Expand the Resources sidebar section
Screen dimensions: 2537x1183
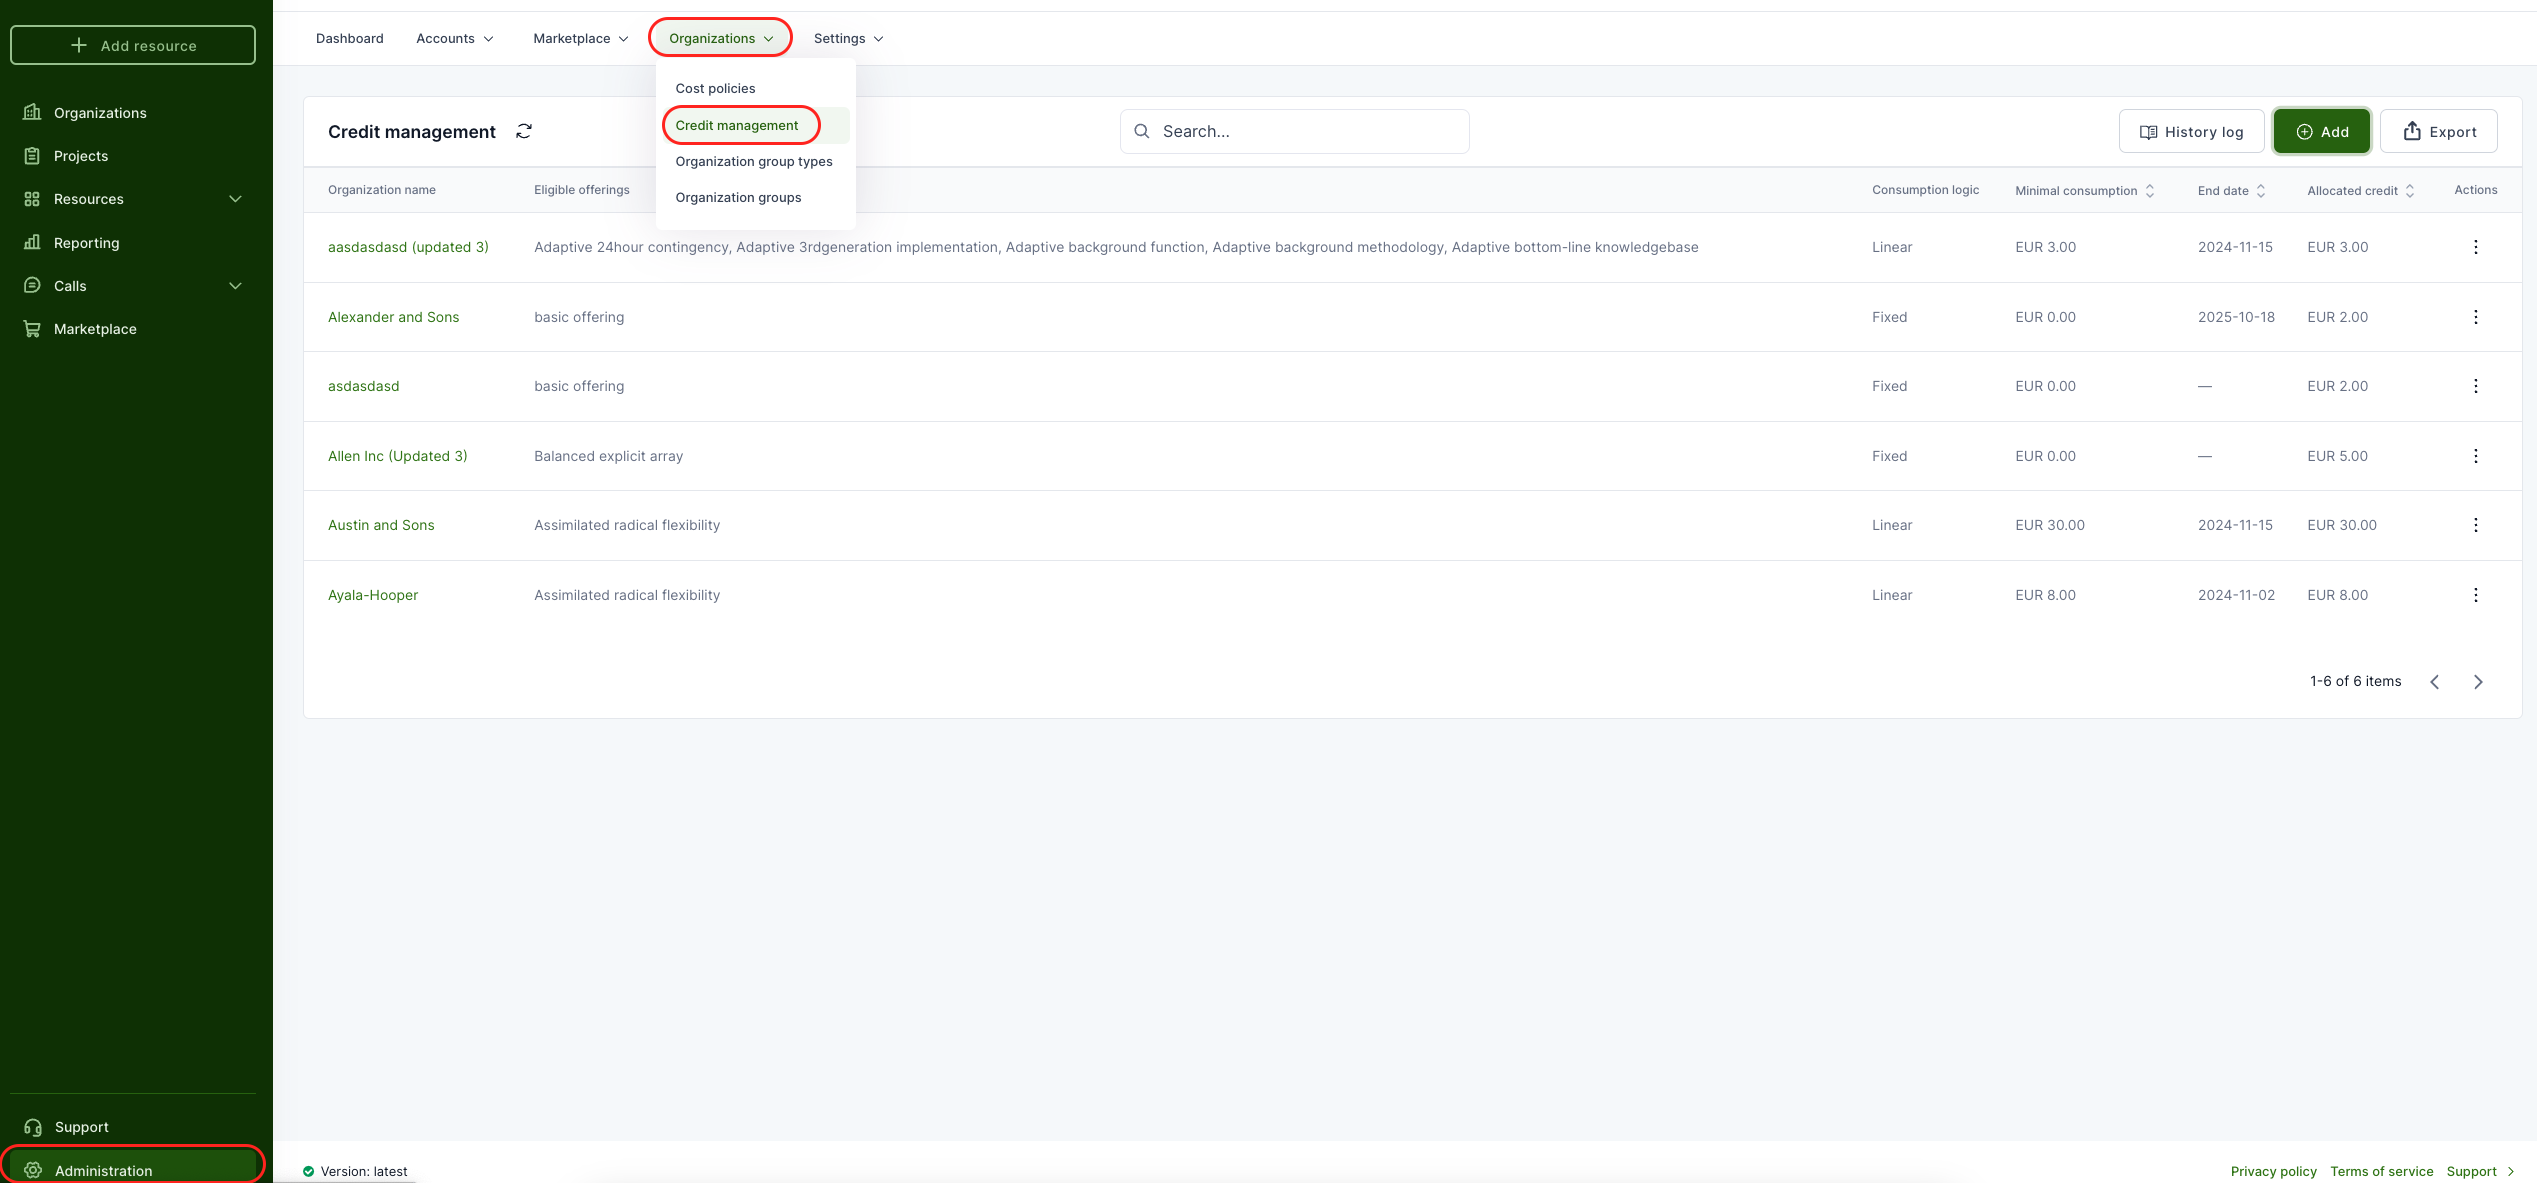[235, 199]
